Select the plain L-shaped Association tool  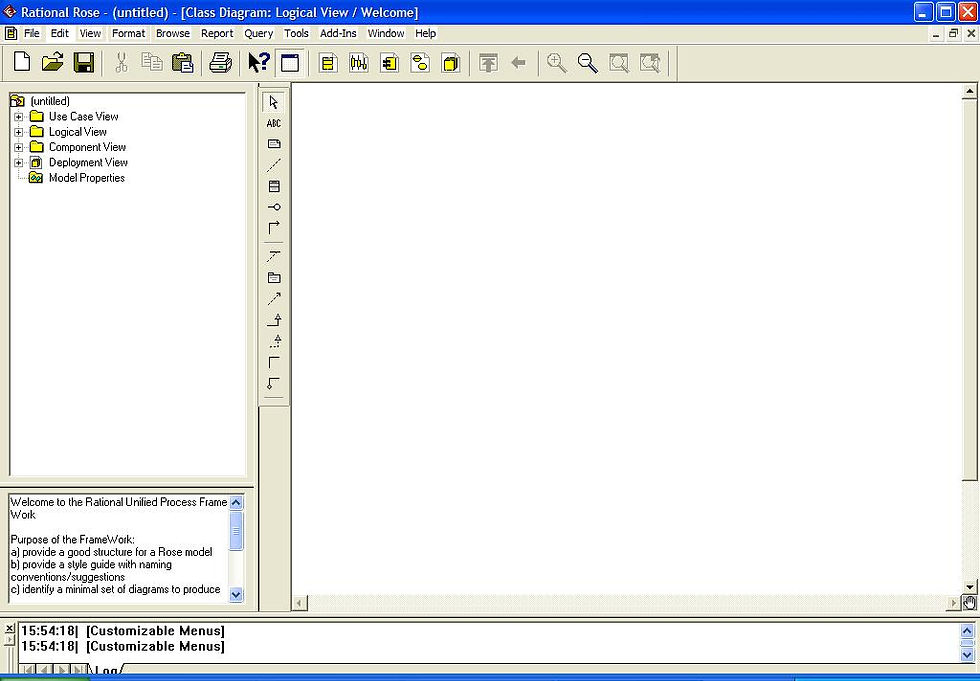click(x=274, y=362)
